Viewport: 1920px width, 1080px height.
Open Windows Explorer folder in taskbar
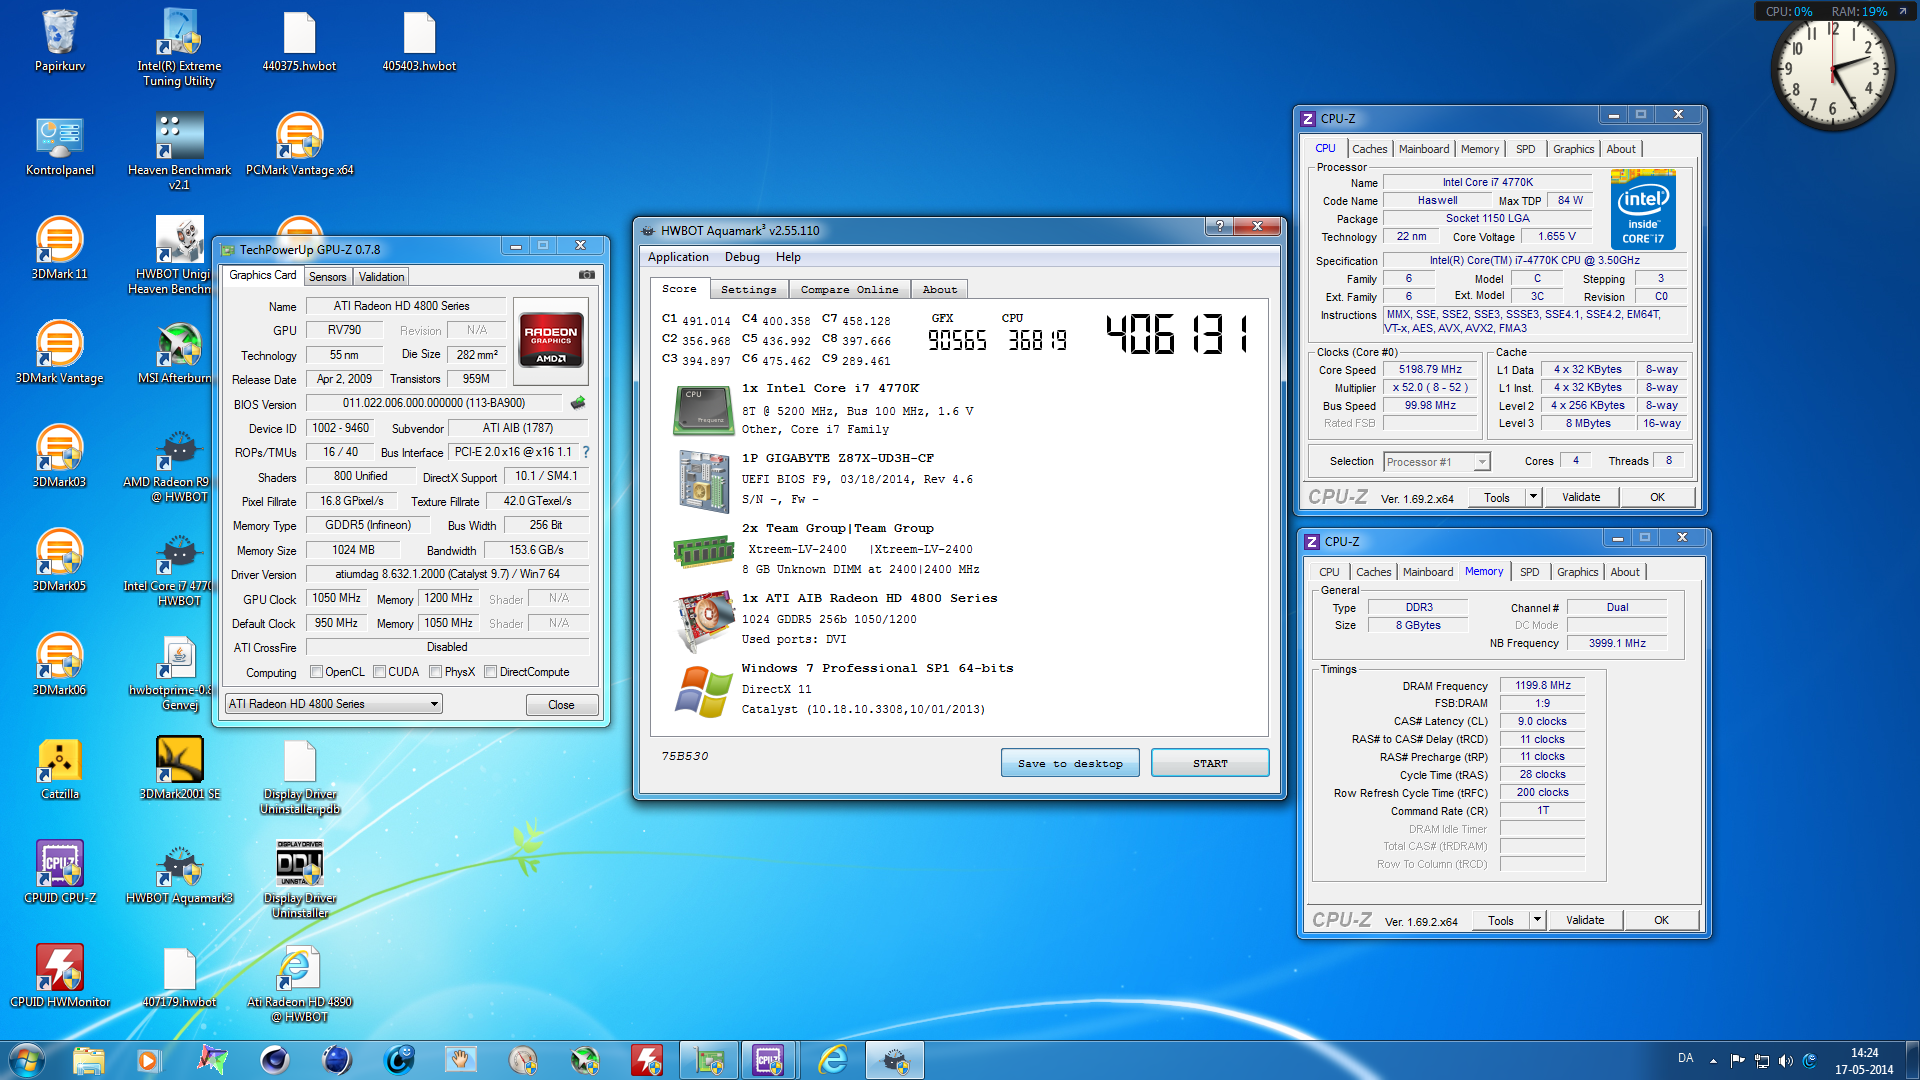[x=88, y=1059]
